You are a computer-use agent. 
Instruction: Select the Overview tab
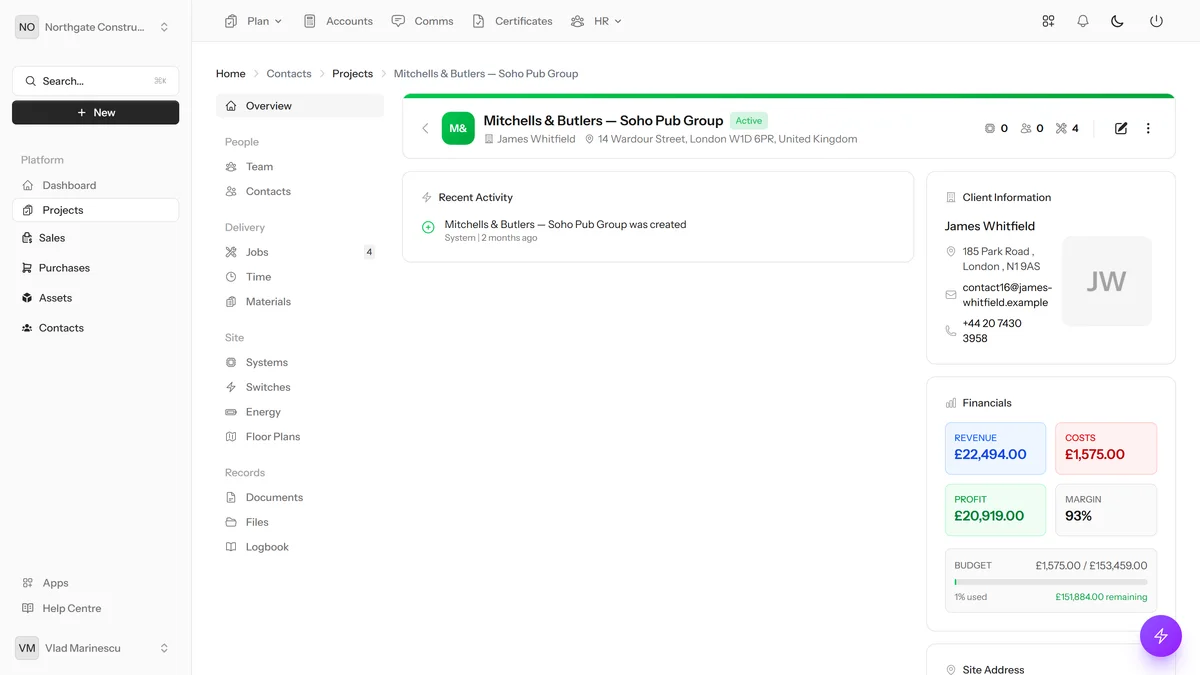pyautogui.click(x=300, y=106)
